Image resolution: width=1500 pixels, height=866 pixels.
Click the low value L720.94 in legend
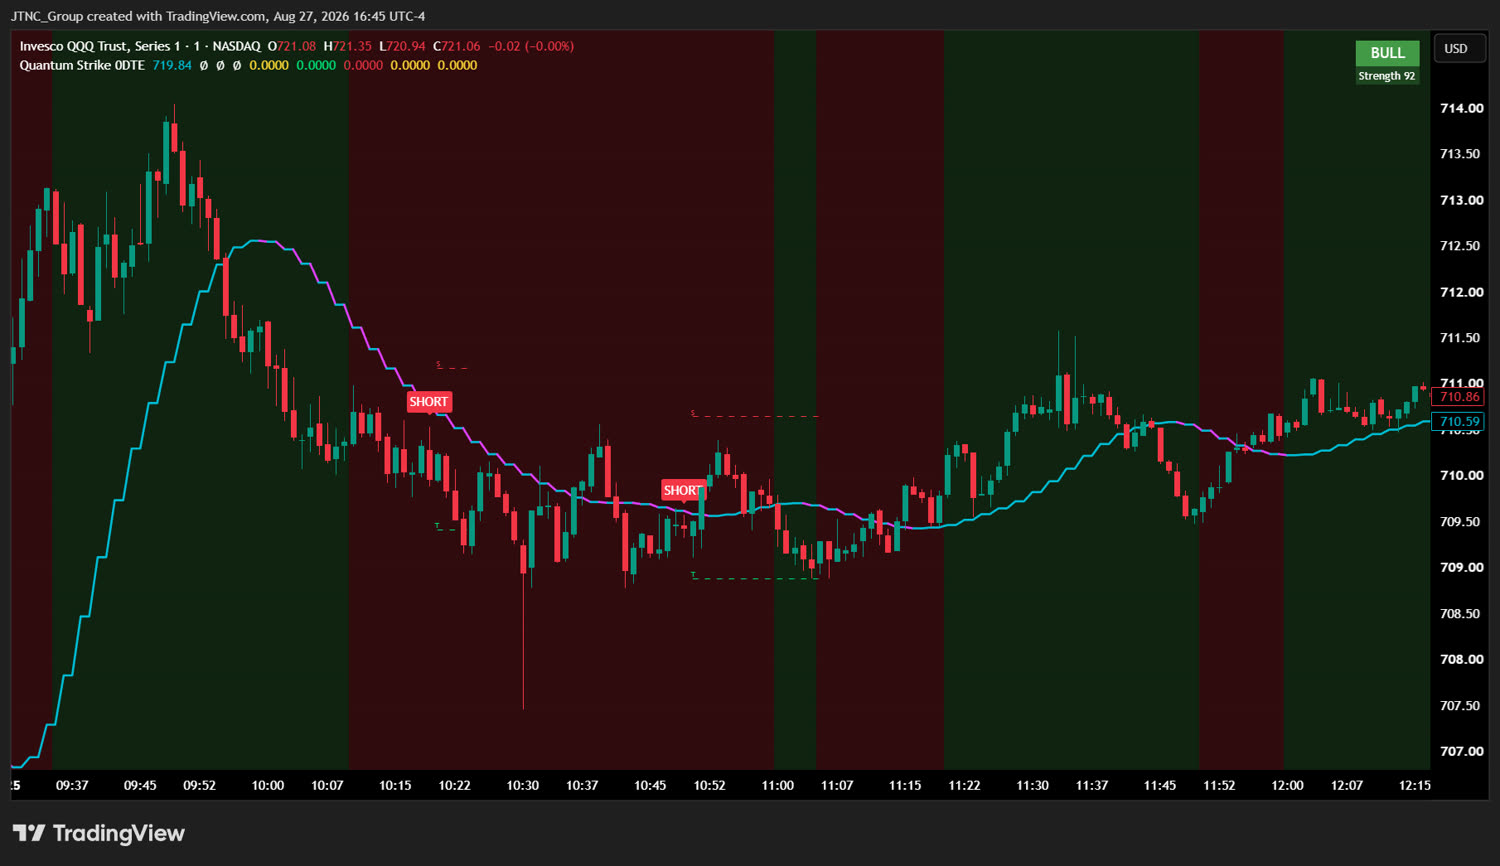click(402, 46)
